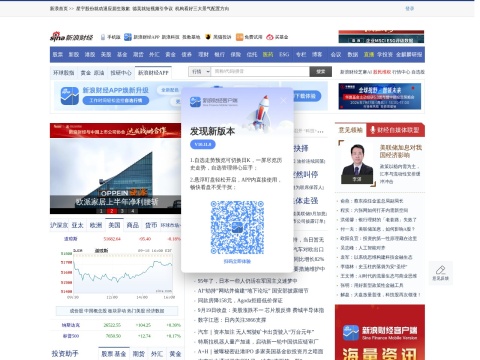Click the Sina Finance logo

pos(71,36)
